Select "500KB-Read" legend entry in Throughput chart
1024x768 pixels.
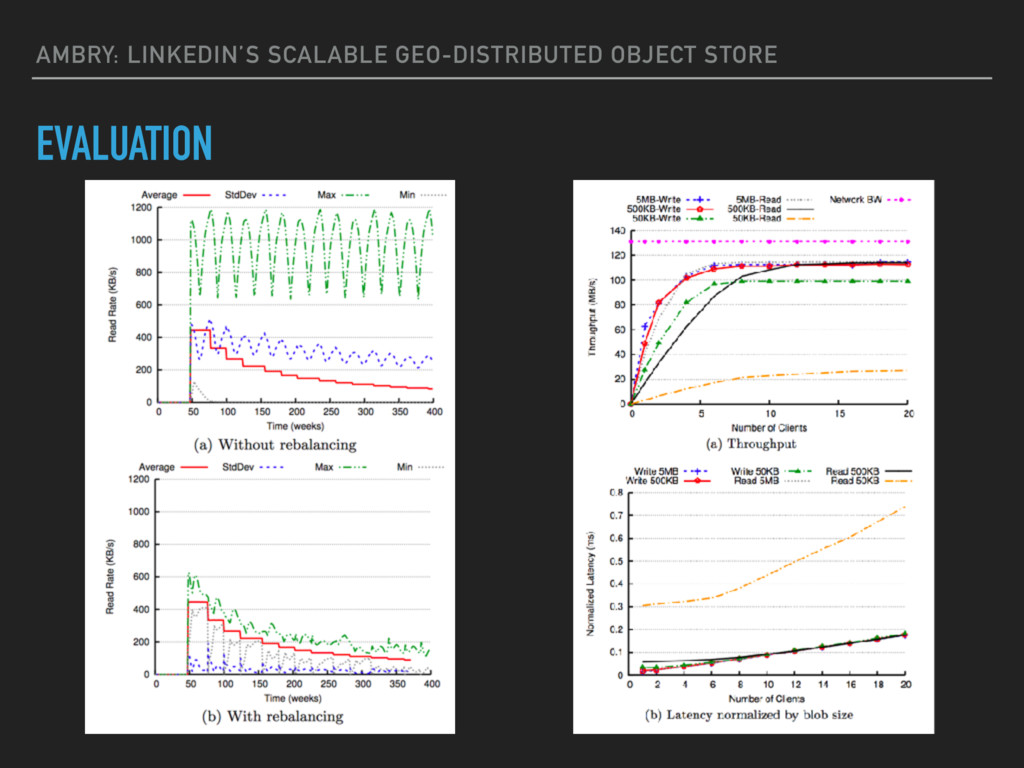point(754,209)
